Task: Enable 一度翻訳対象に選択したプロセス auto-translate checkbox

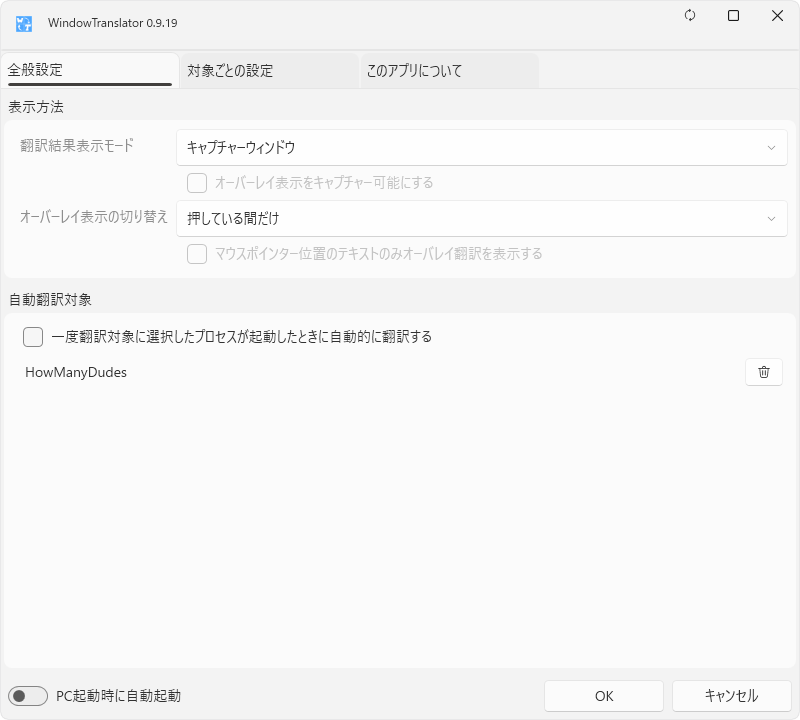Action: click(33, 337)
